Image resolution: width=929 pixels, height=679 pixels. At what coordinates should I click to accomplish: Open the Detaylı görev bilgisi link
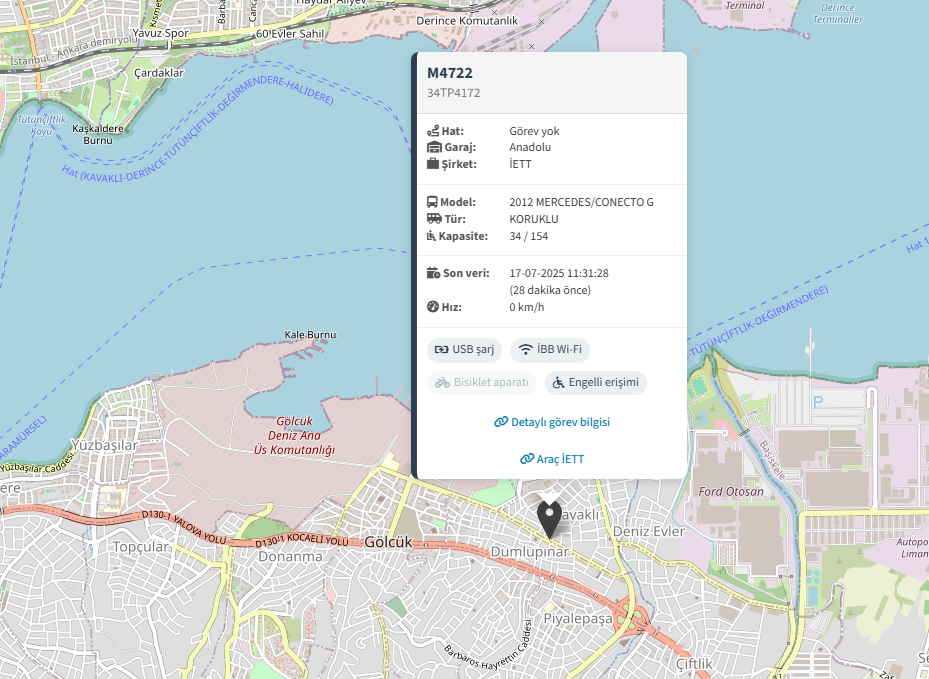(552, 422)
